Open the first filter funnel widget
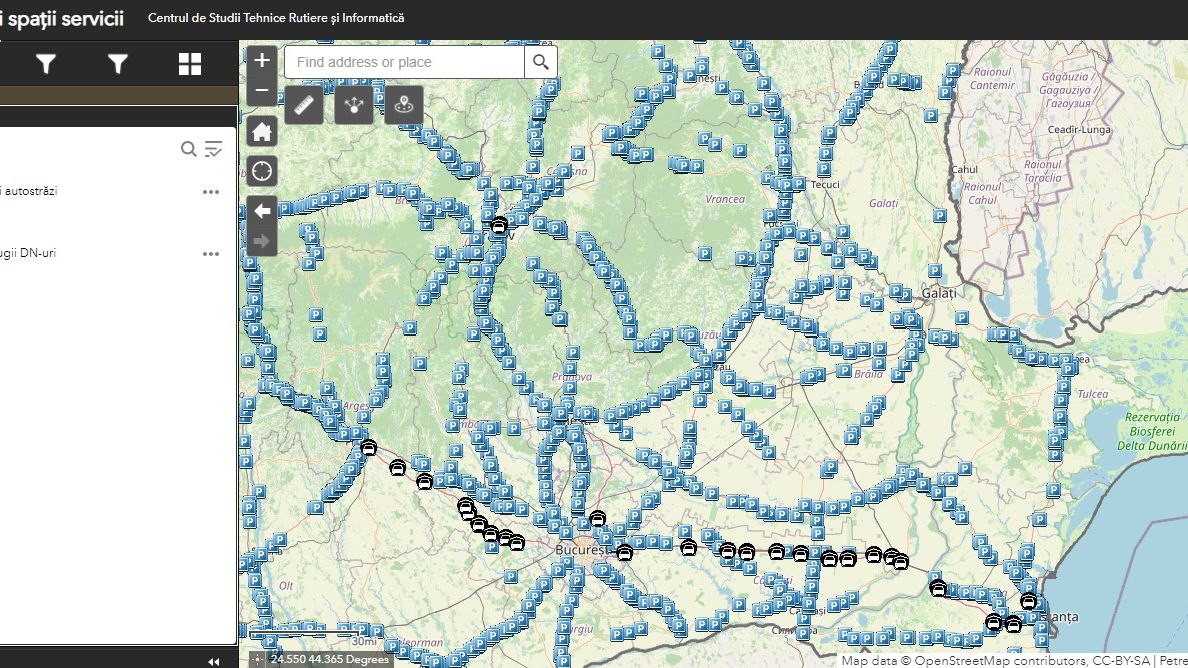1188x668 pixels. pos(46,64)
